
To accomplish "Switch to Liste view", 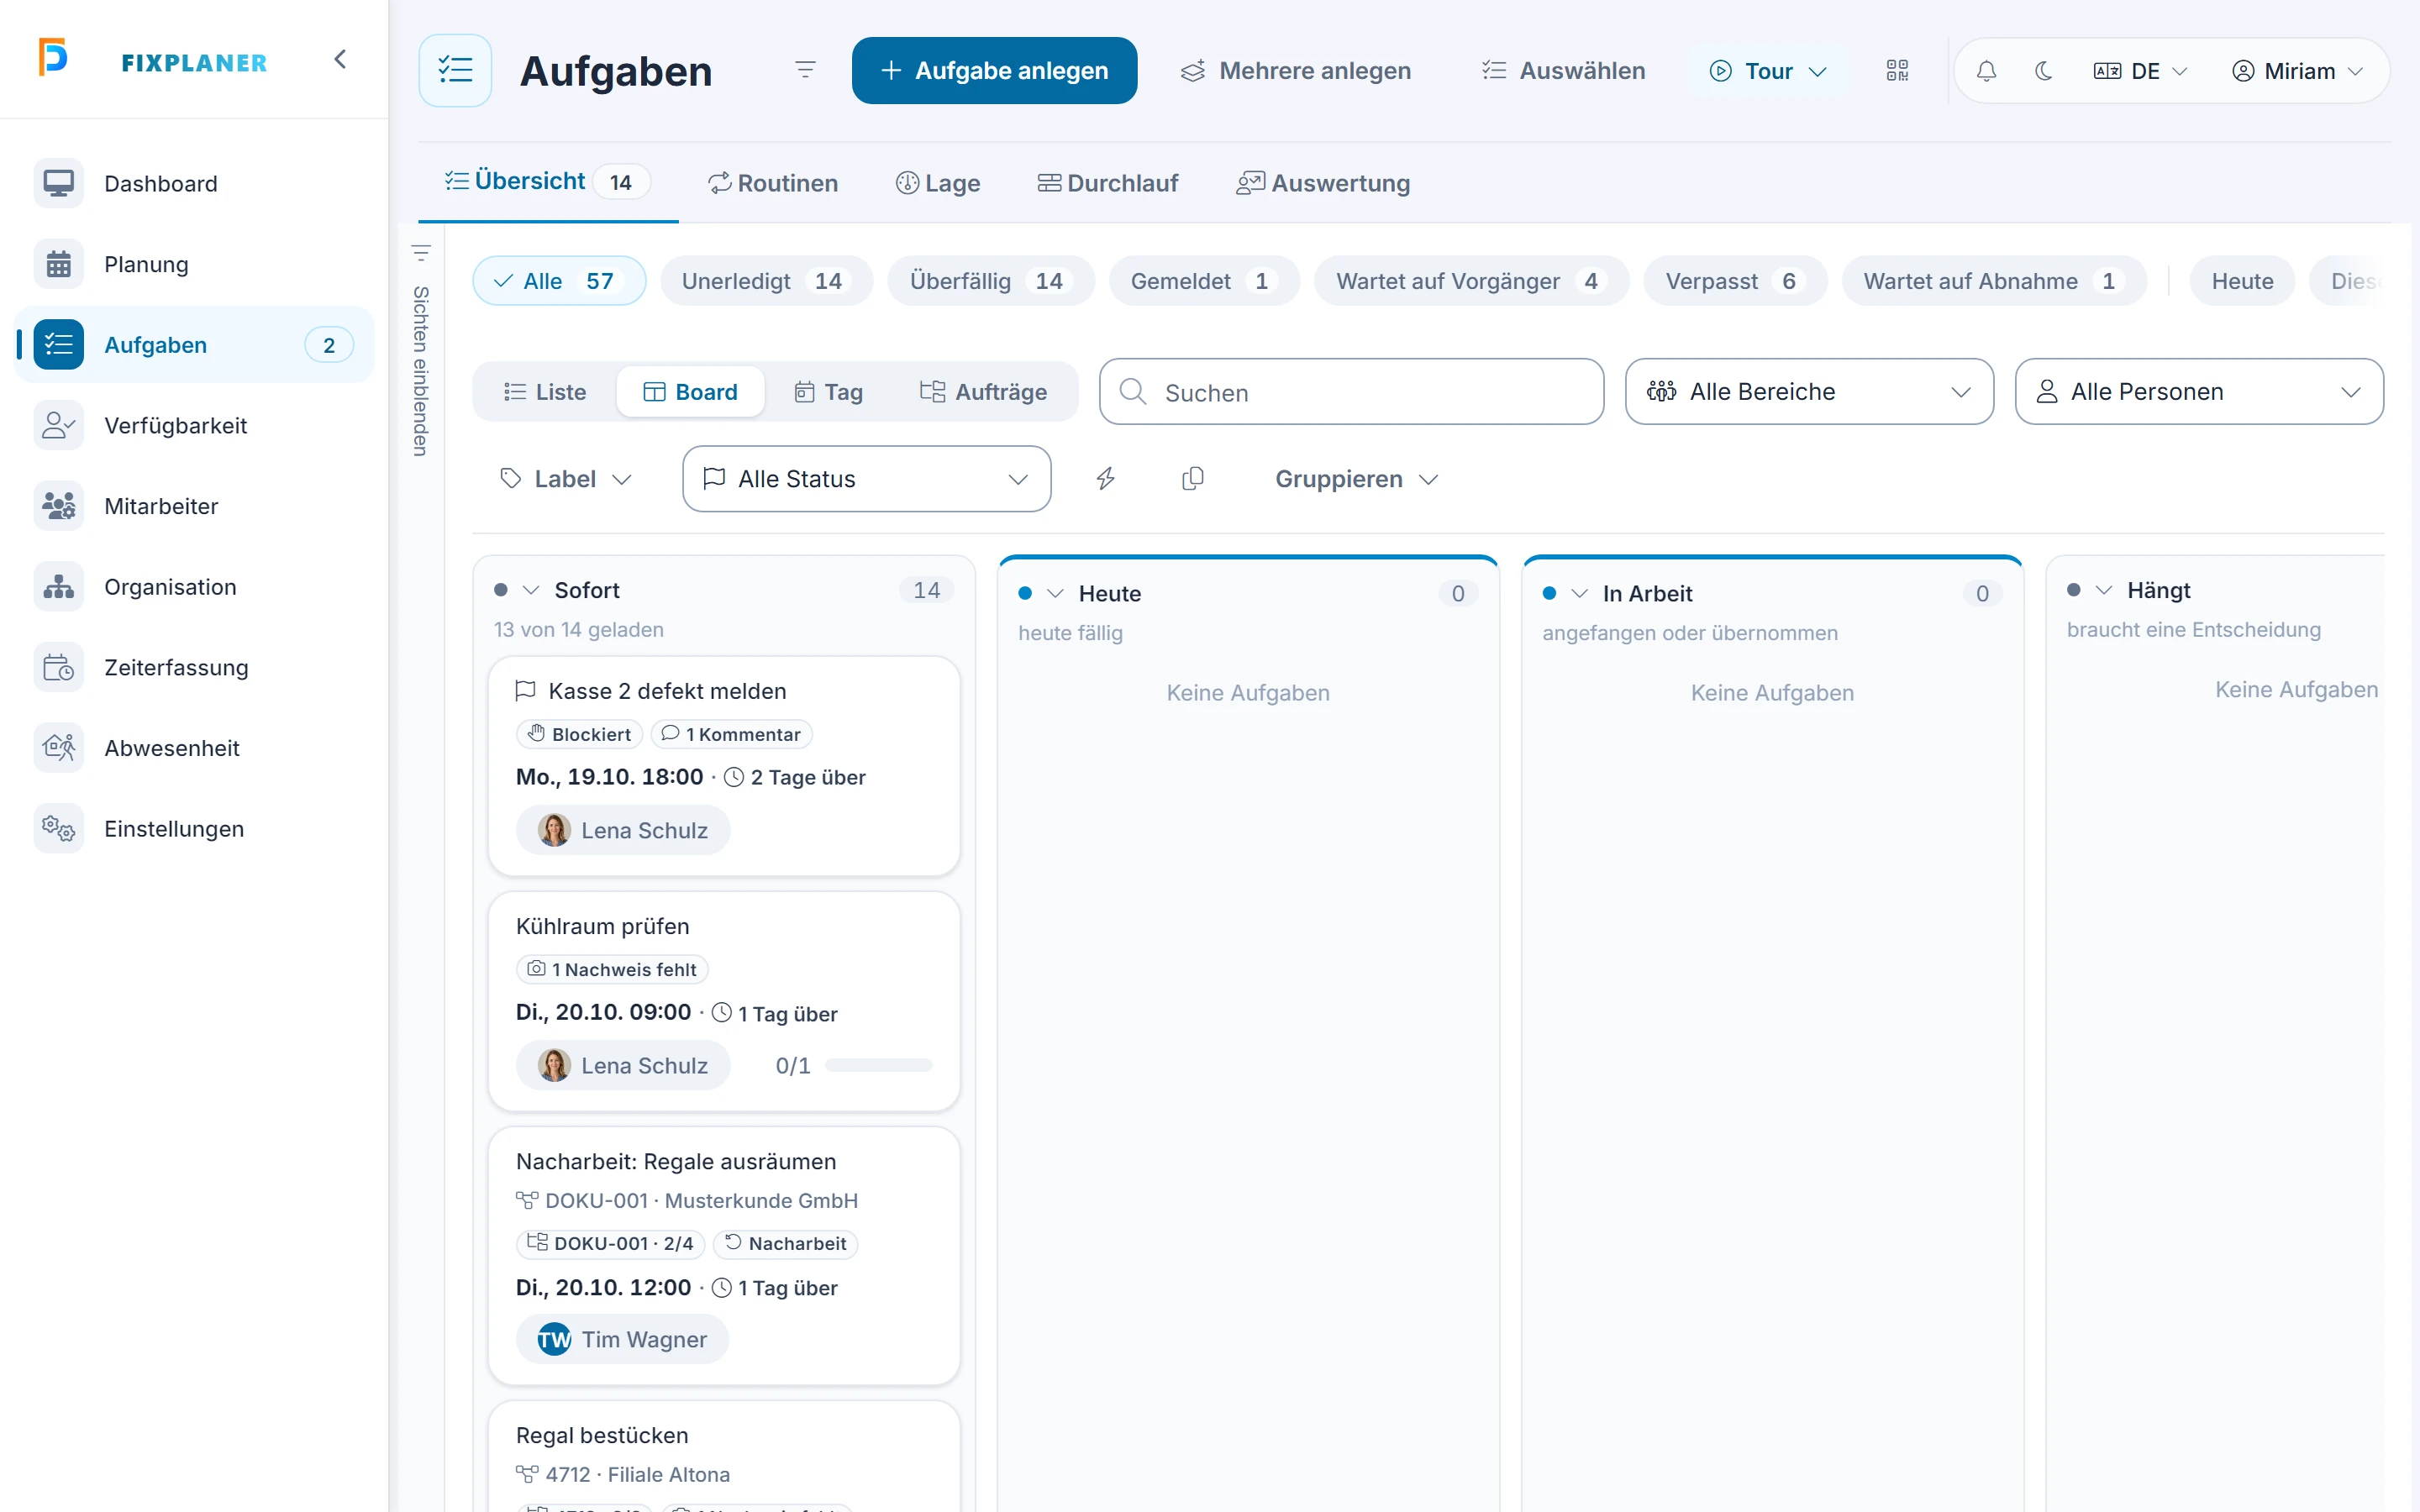I will 545,392.
